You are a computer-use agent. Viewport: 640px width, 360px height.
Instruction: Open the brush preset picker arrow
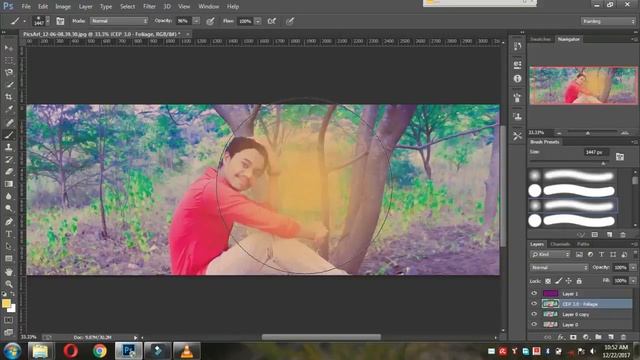(x=48, y=21)
